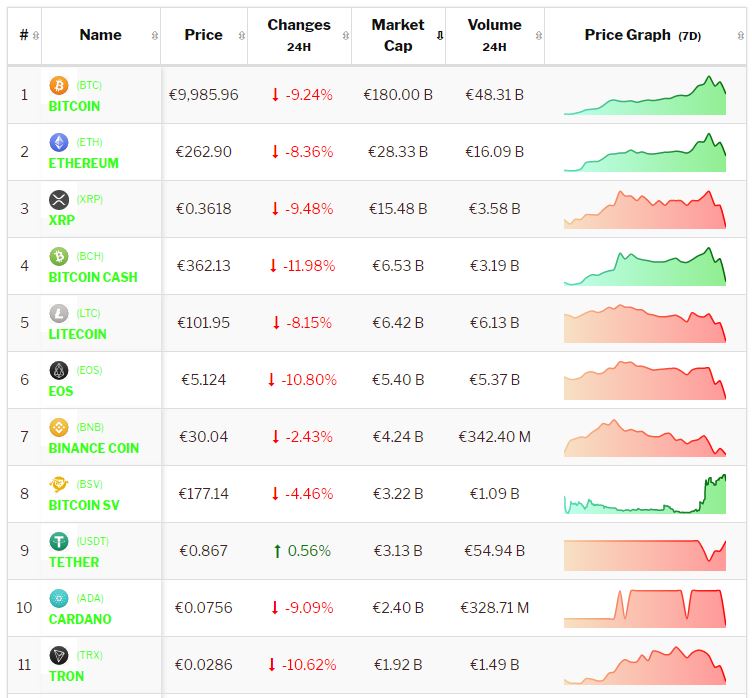Open the BITCOIN SV name link
752x698 pixels.
(x=84, y=505)
